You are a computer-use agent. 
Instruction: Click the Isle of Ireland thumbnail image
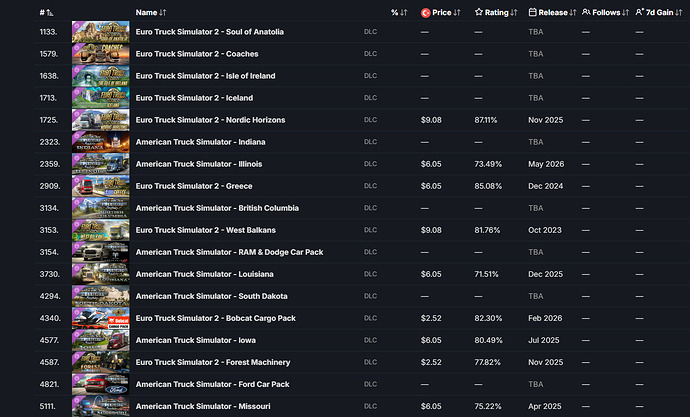[101, 76]
